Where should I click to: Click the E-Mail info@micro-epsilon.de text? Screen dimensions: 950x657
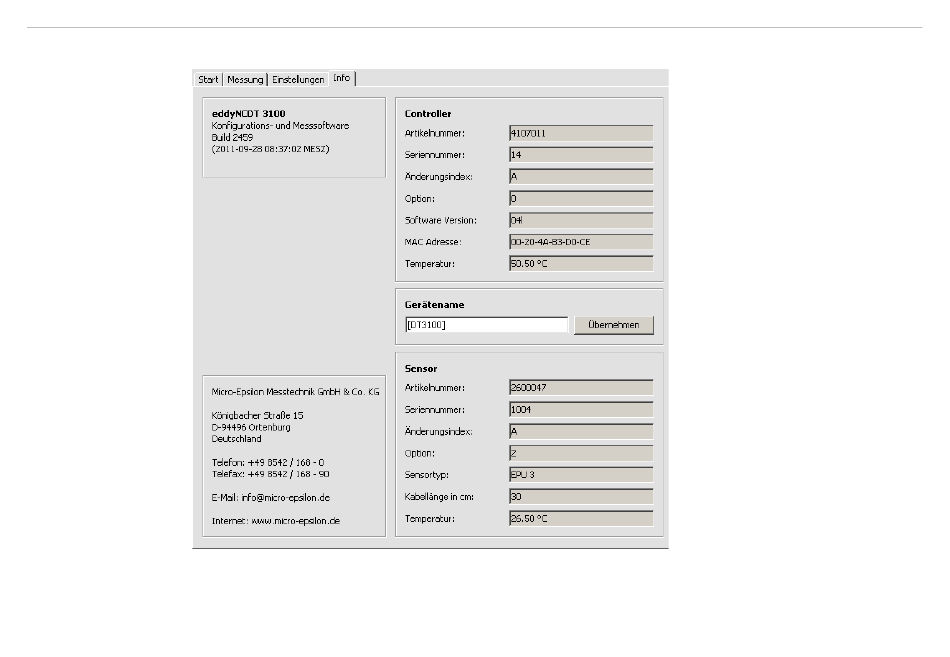pyautogui.click(x=271, y=498)
